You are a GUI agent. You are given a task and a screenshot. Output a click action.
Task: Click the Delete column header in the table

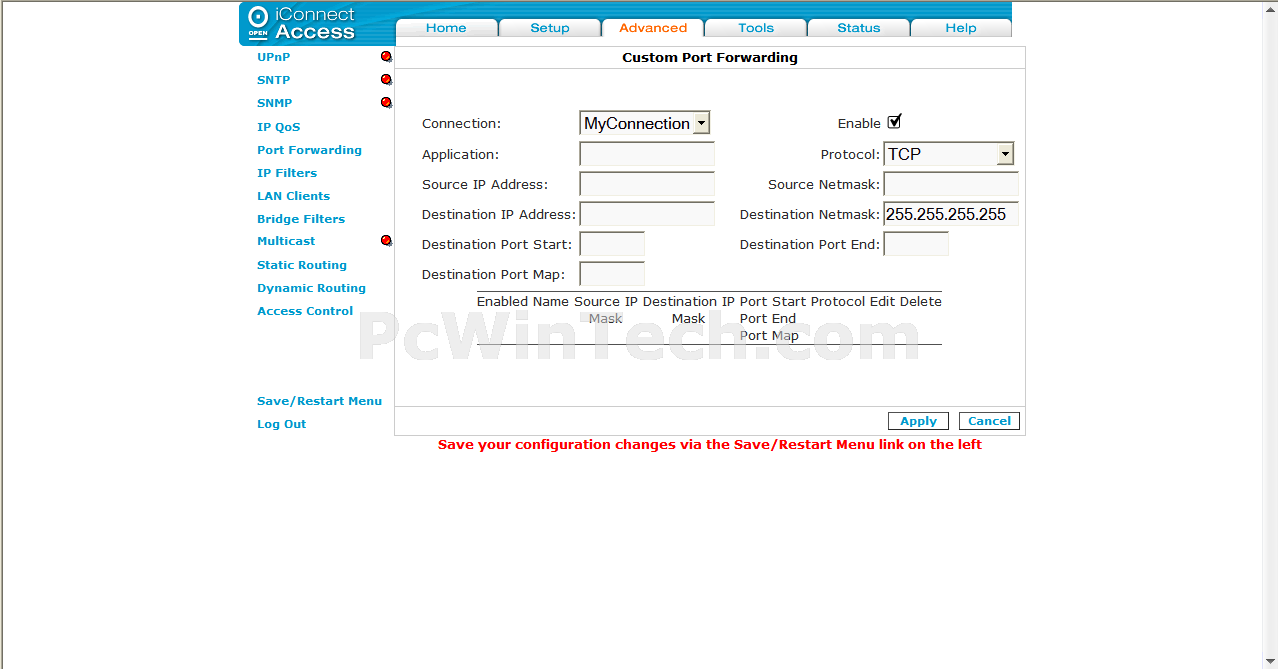pos(920,301)
